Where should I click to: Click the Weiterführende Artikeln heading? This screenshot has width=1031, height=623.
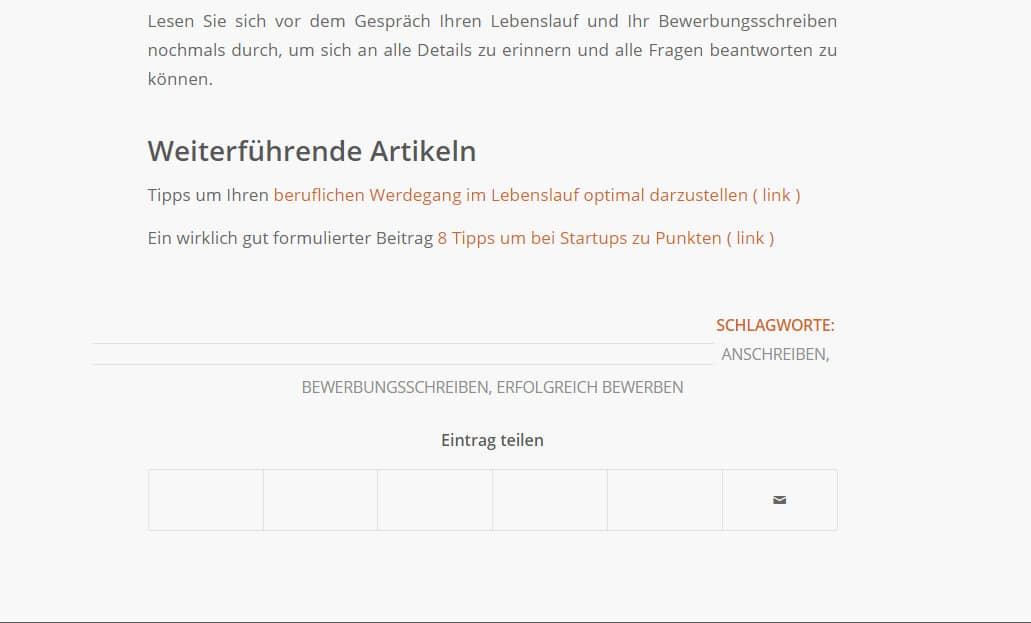[x=312, y=151]
